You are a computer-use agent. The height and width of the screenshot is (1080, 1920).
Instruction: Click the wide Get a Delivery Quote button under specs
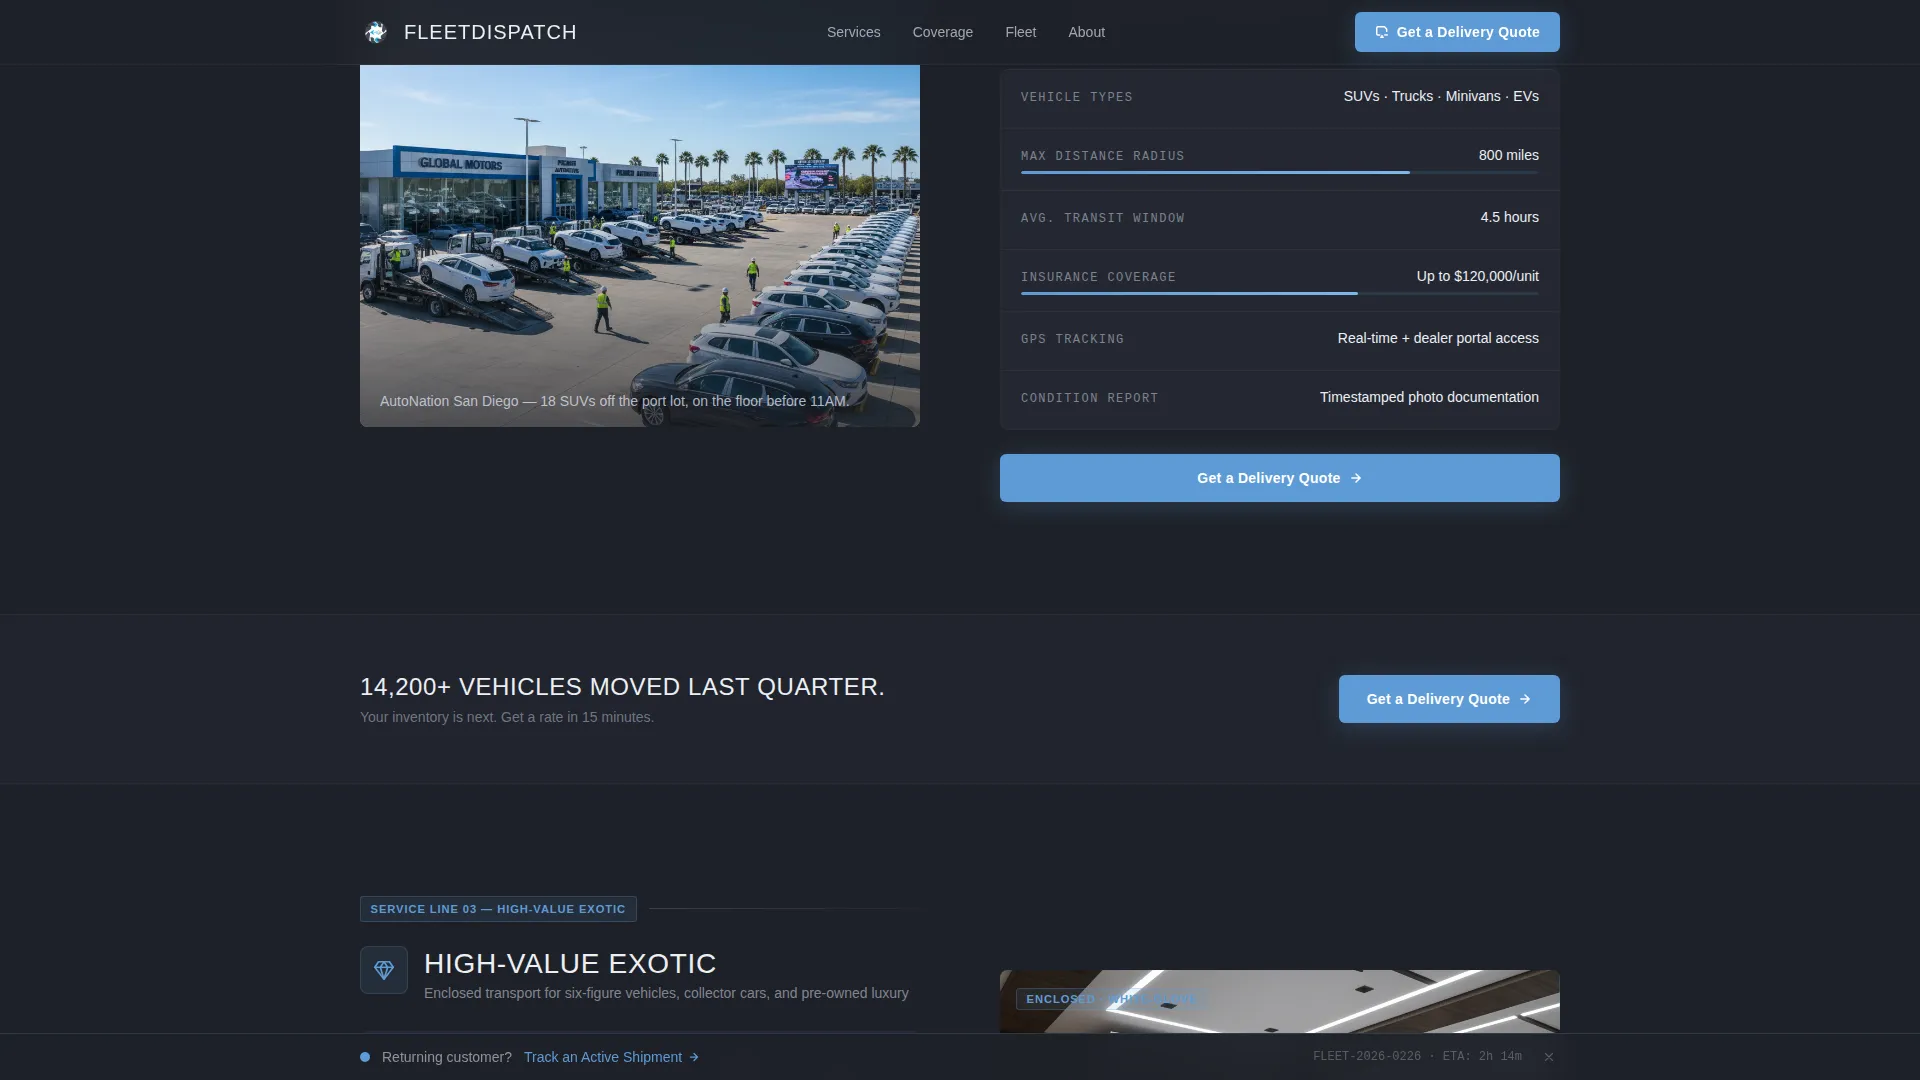pyautogui.click(x=1280, y=478)
